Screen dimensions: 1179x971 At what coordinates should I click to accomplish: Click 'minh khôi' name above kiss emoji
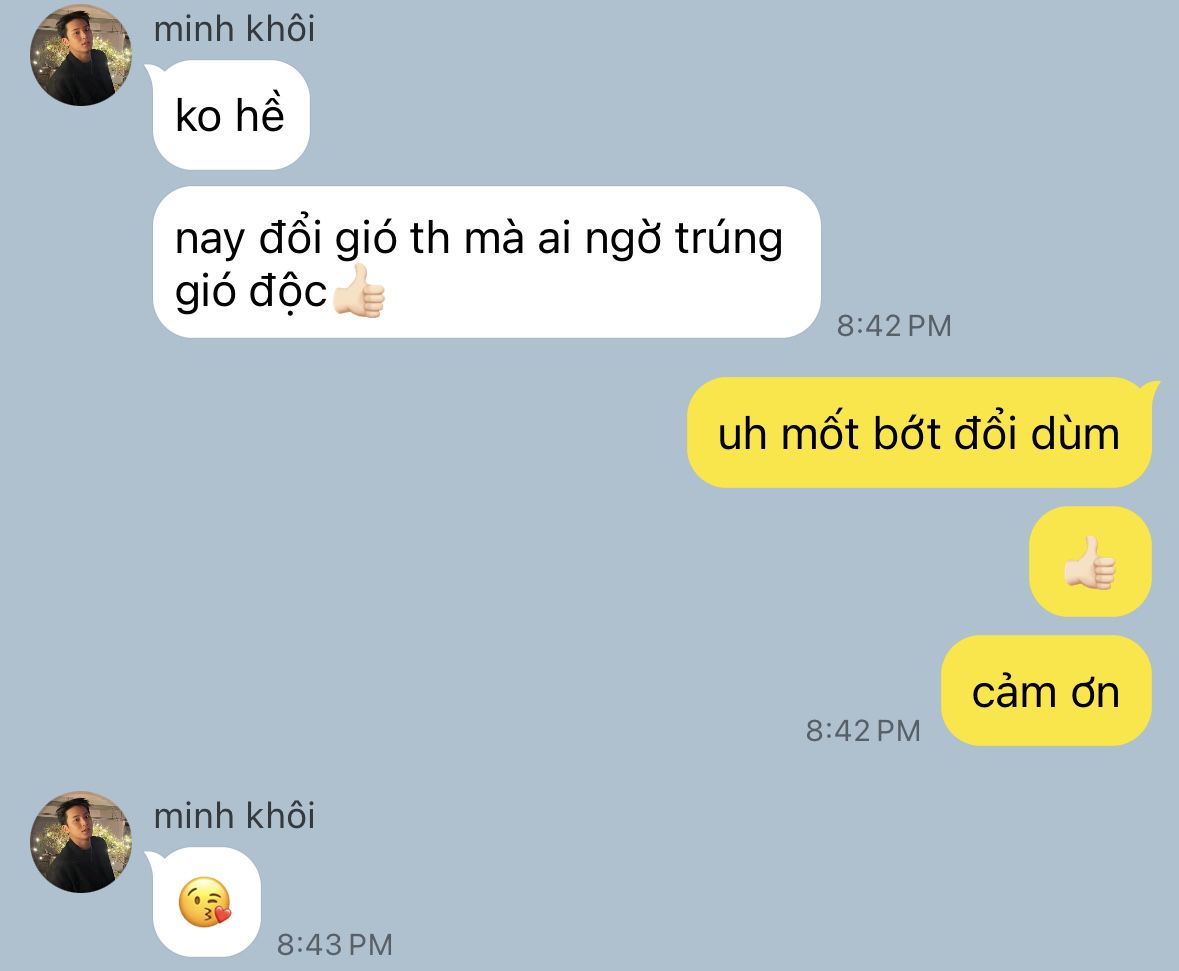[x=234, y=816]
